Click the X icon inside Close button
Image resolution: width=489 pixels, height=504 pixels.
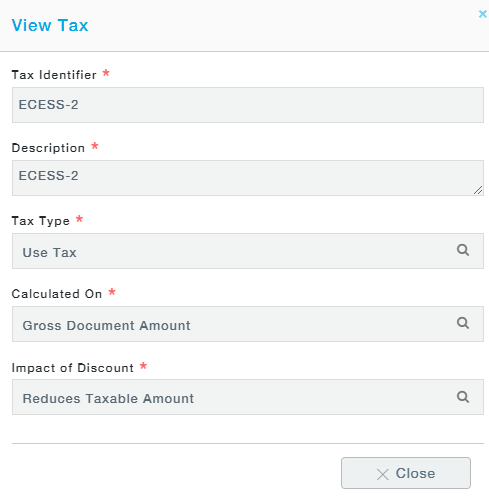[x=383, y=474]
